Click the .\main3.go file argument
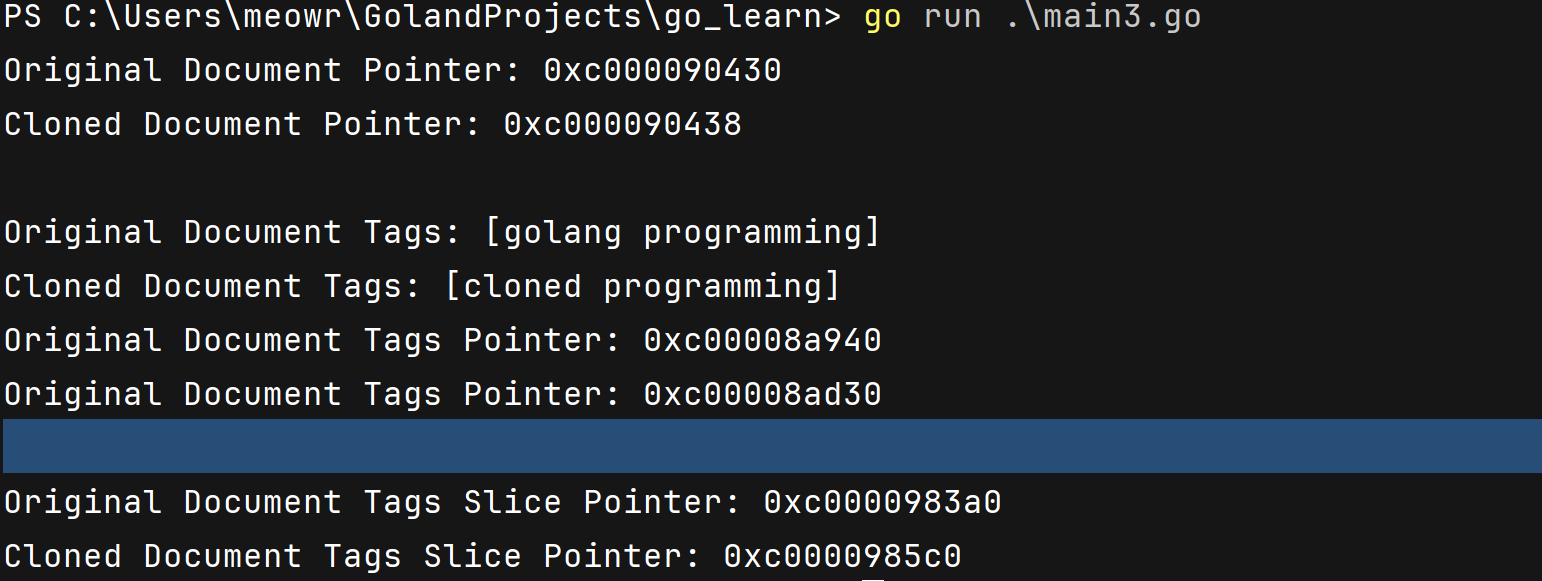 (1103, 17)
